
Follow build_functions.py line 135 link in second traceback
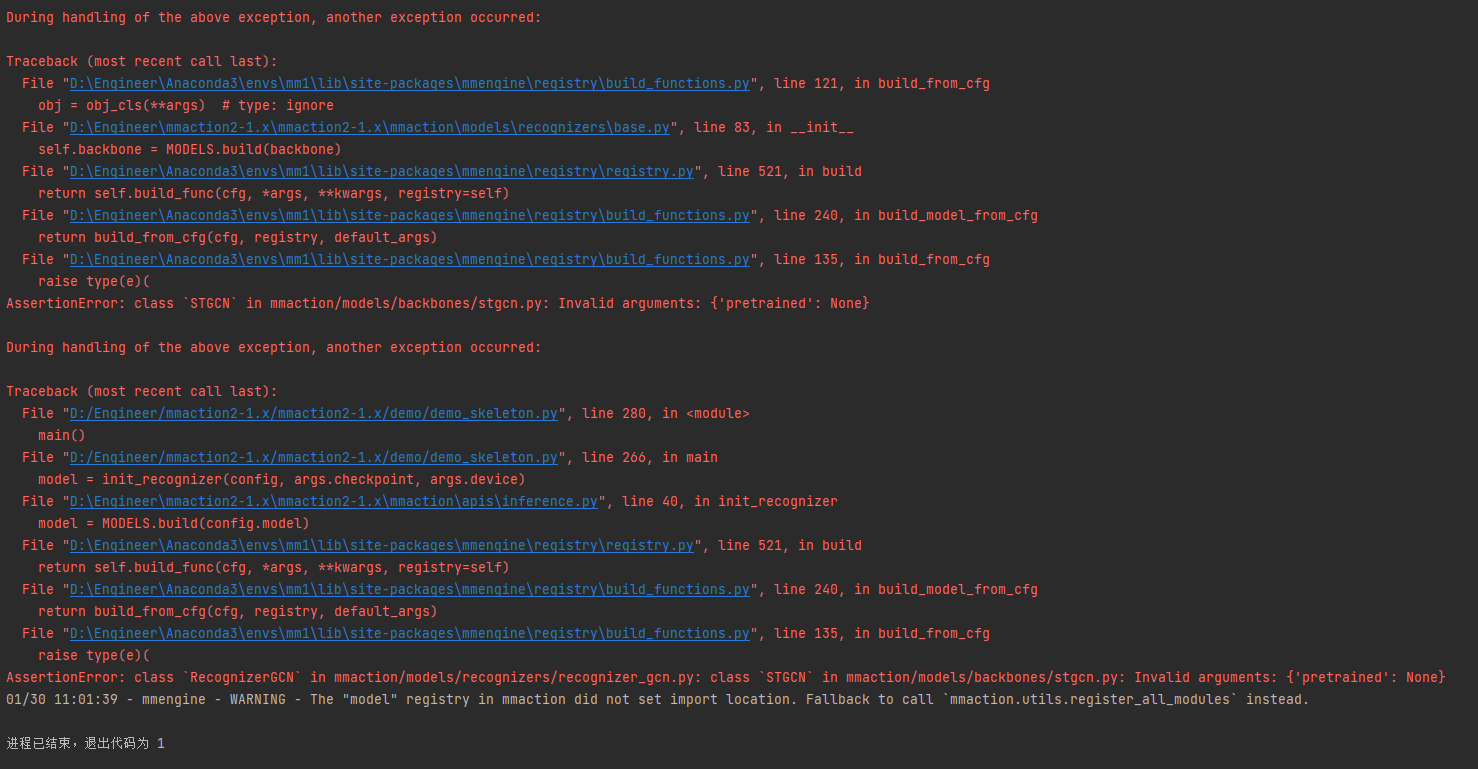coord(406,633)
